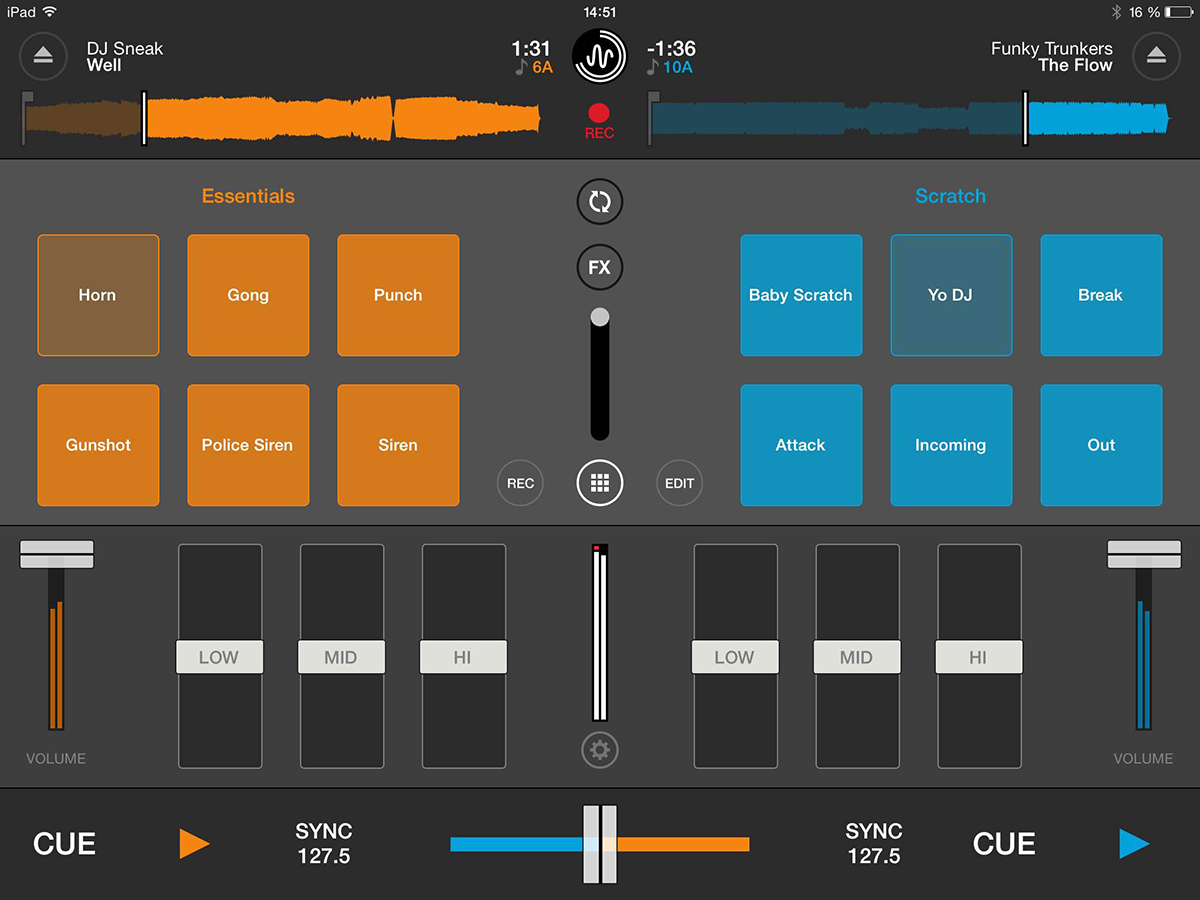
Task: Open mixer settings gear icon
Action: [599, 750]
